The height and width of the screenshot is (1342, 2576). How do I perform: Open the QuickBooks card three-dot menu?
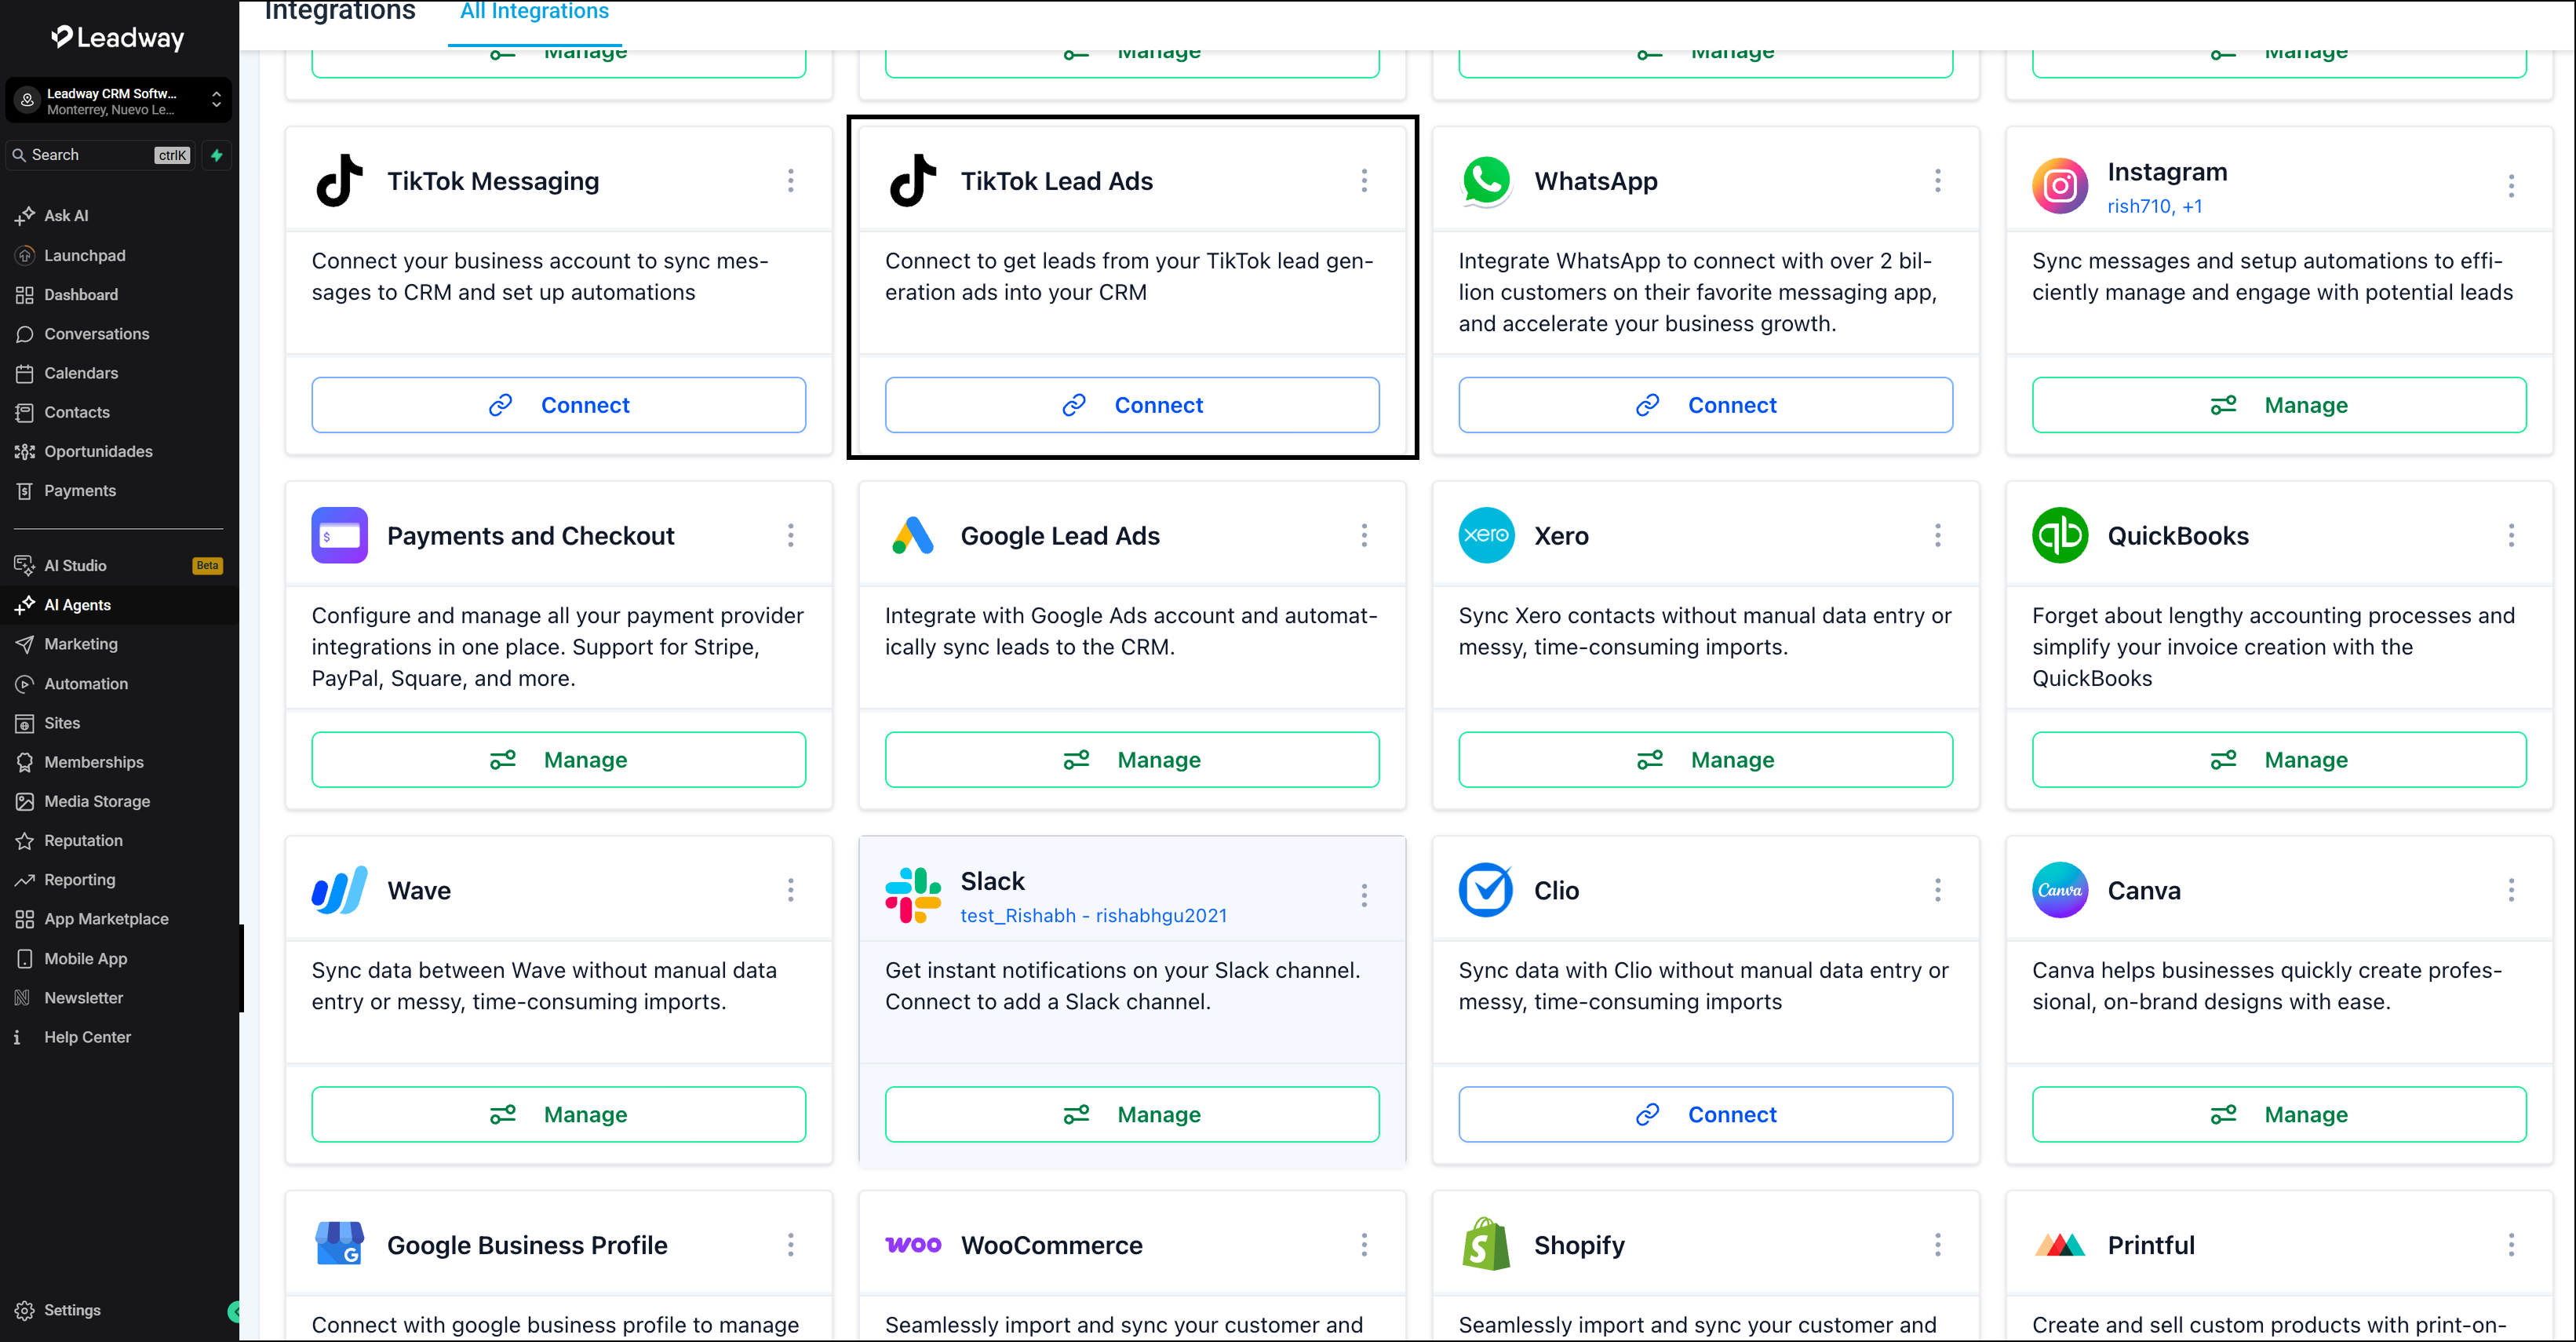(2511, 536)
